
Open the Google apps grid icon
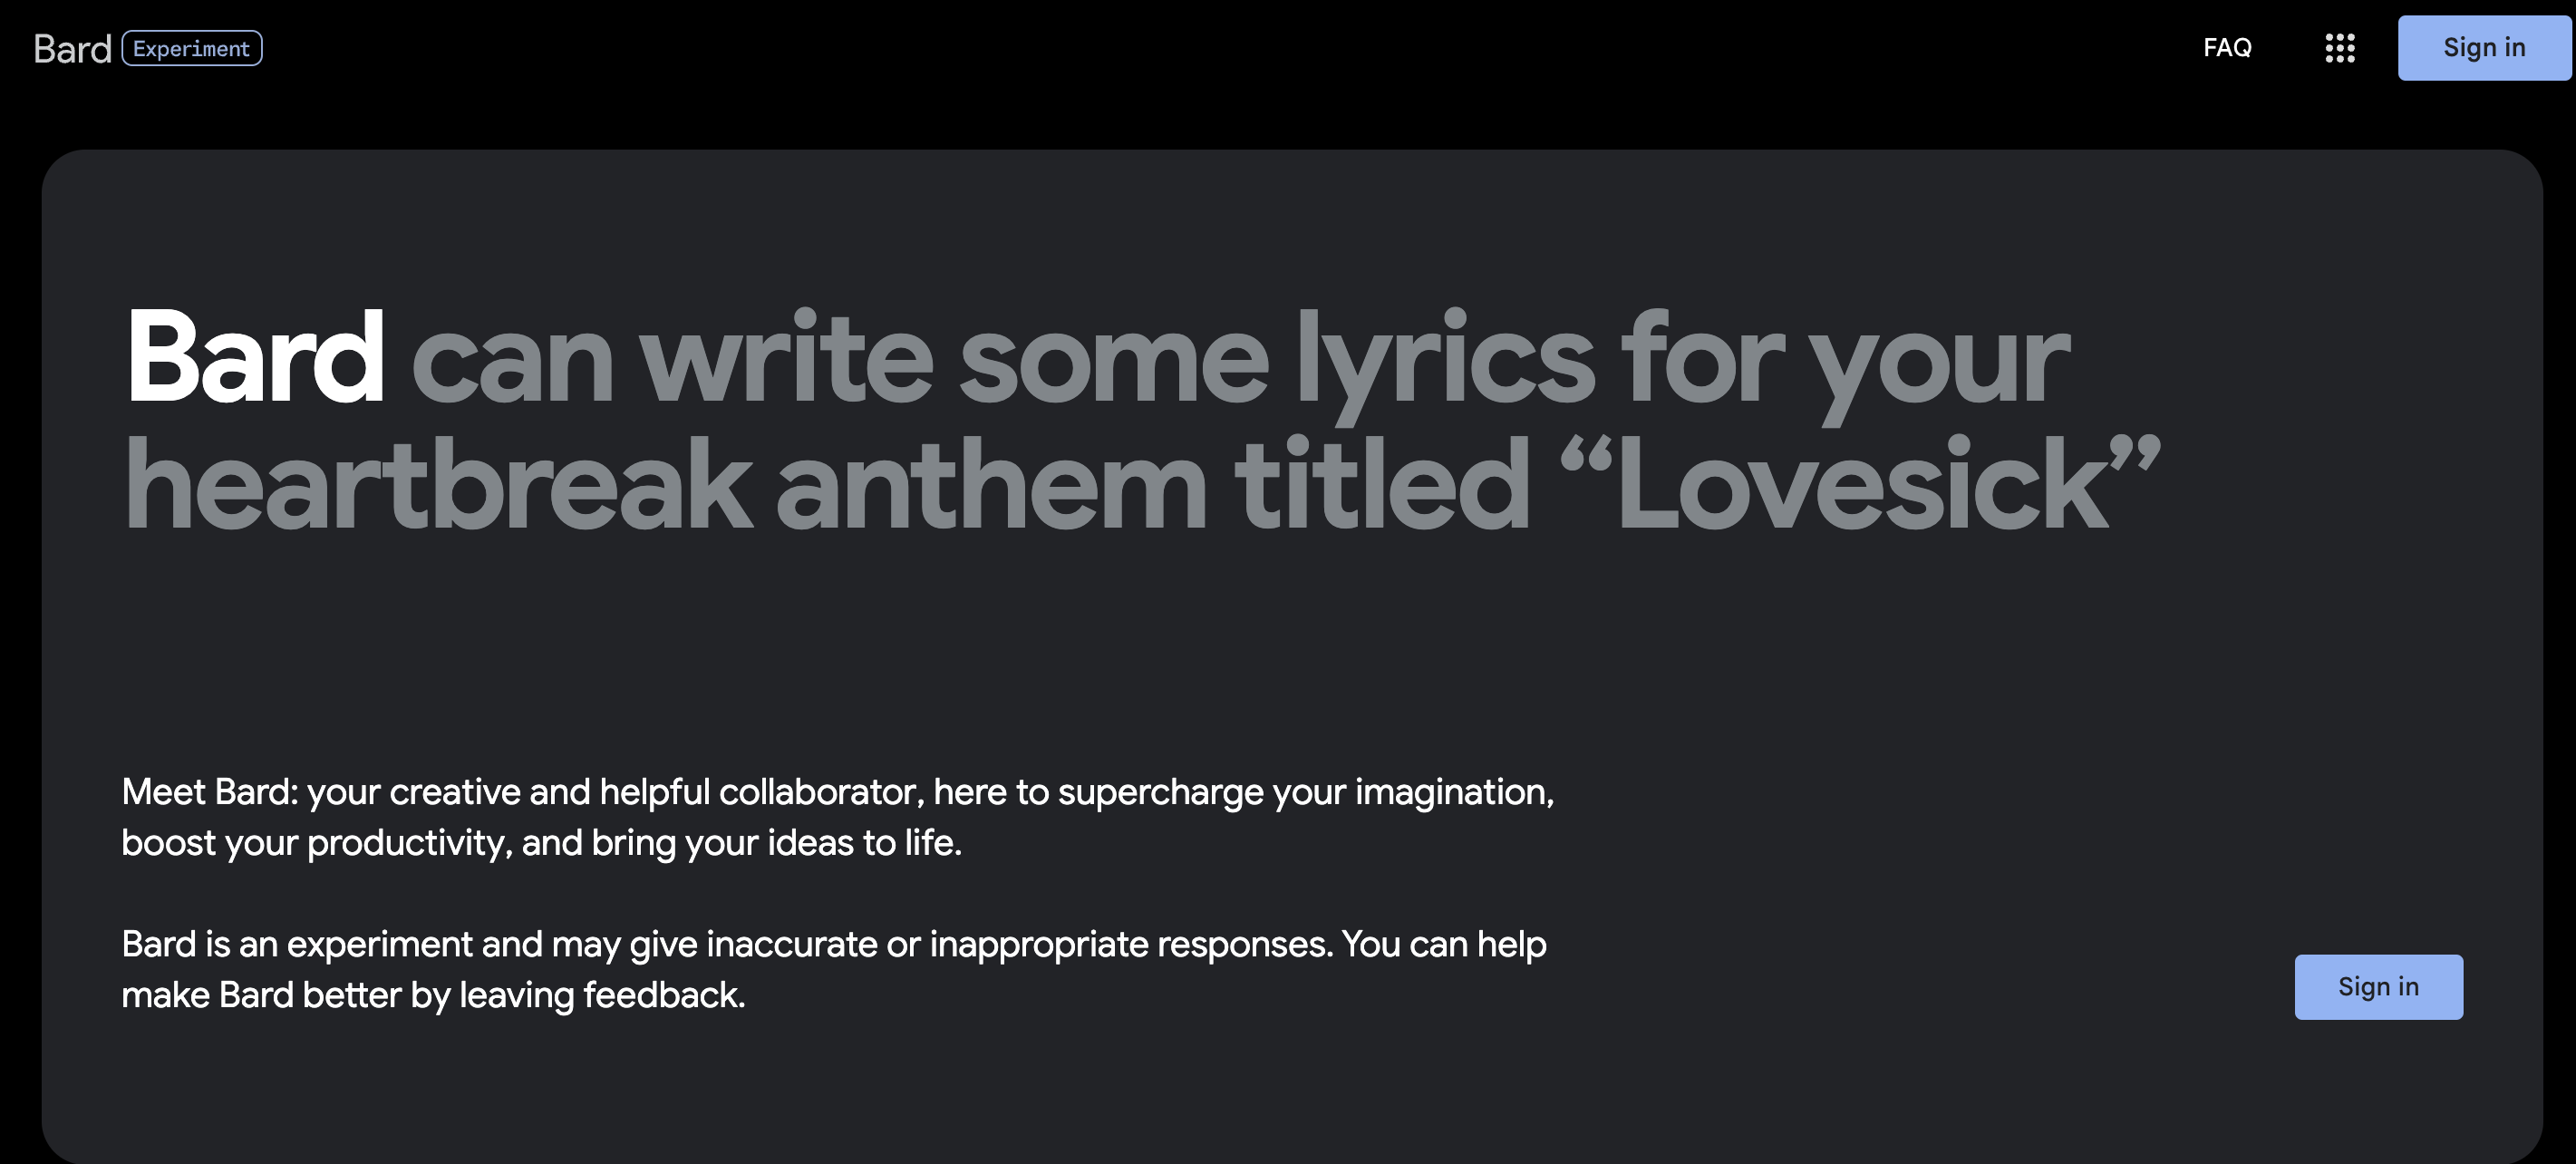pos(2339,48)
